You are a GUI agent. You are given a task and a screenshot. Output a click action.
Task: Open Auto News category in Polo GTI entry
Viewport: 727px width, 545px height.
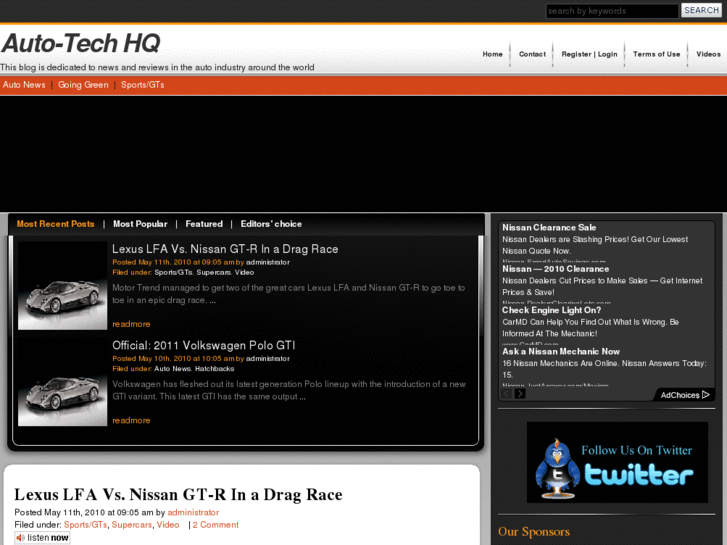172,369
